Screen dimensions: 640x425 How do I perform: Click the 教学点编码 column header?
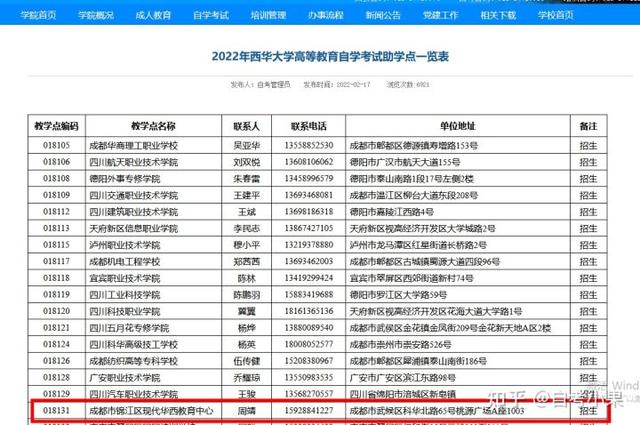coord(56,126)
